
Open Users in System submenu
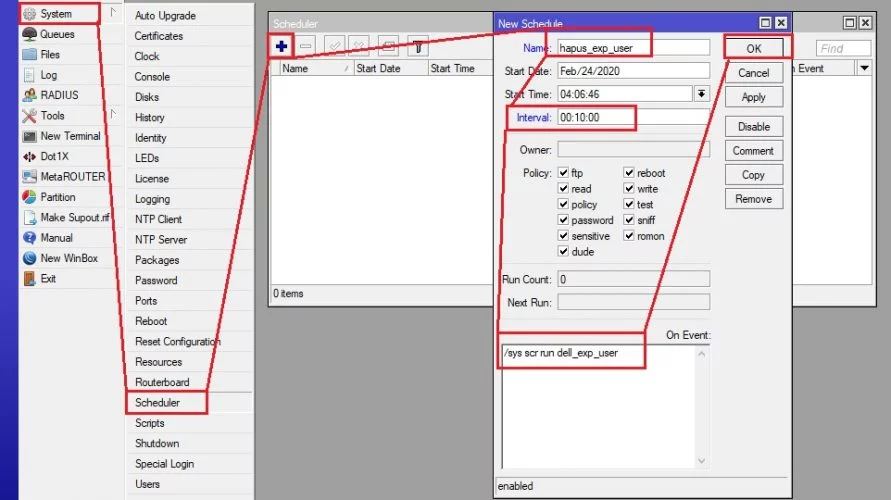(x=147, y=484)
